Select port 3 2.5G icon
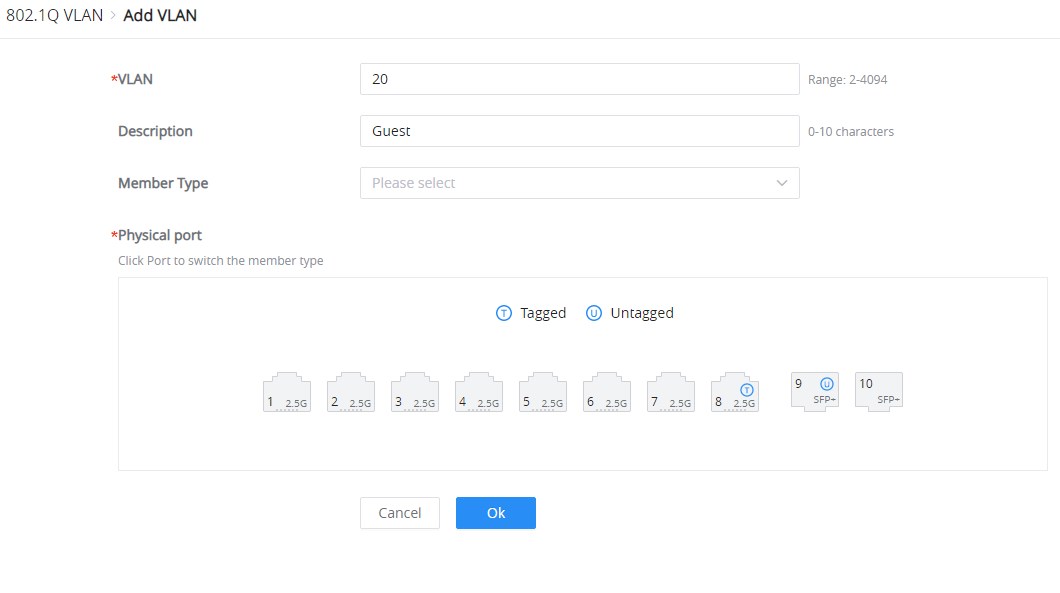 click(414, 392)
